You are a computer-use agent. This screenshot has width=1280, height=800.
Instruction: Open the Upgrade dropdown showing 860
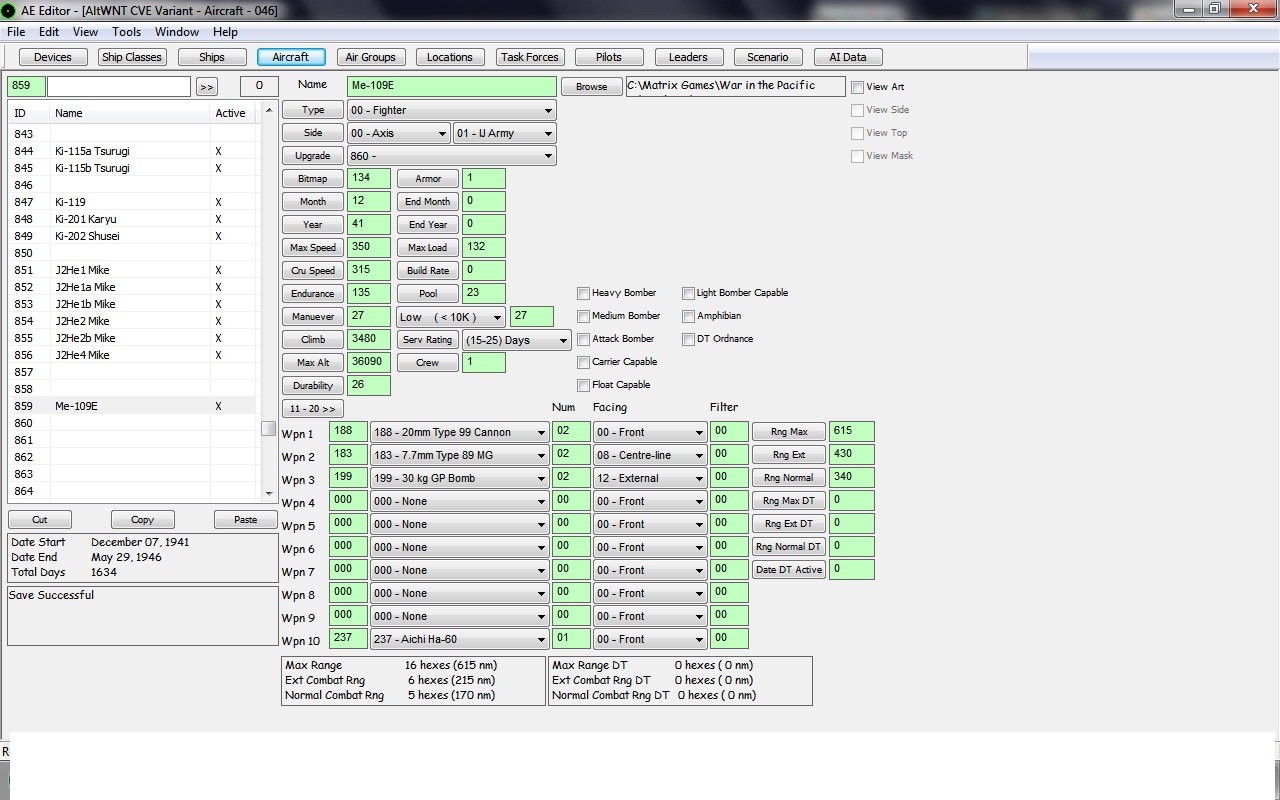coord(451,156)
